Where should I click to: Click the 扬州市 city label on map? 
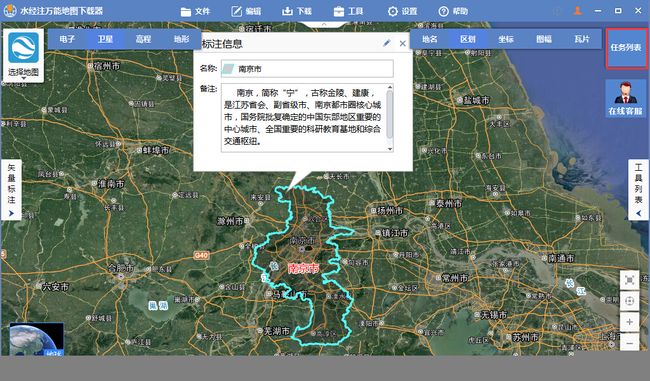point(390,210)
